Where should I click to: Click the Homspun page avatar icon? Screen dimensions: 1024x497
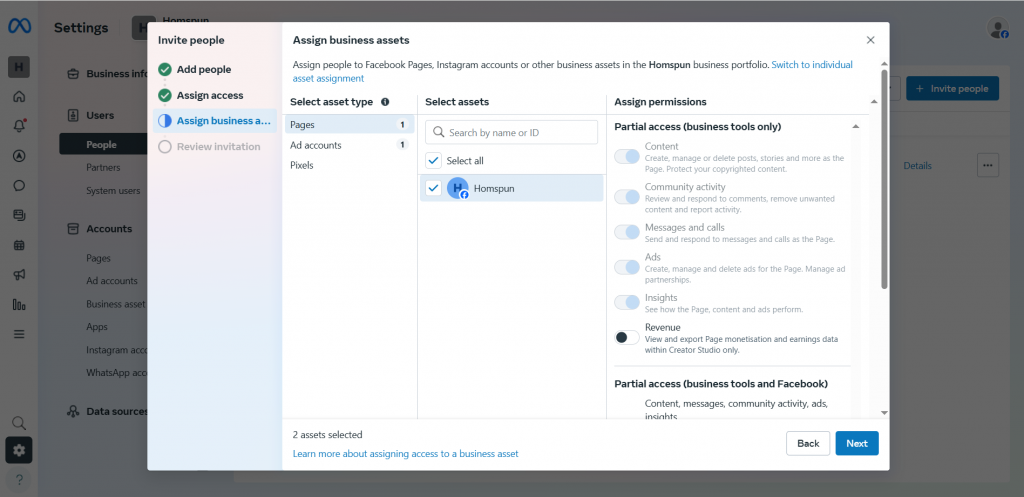click(x=458, y=188)
